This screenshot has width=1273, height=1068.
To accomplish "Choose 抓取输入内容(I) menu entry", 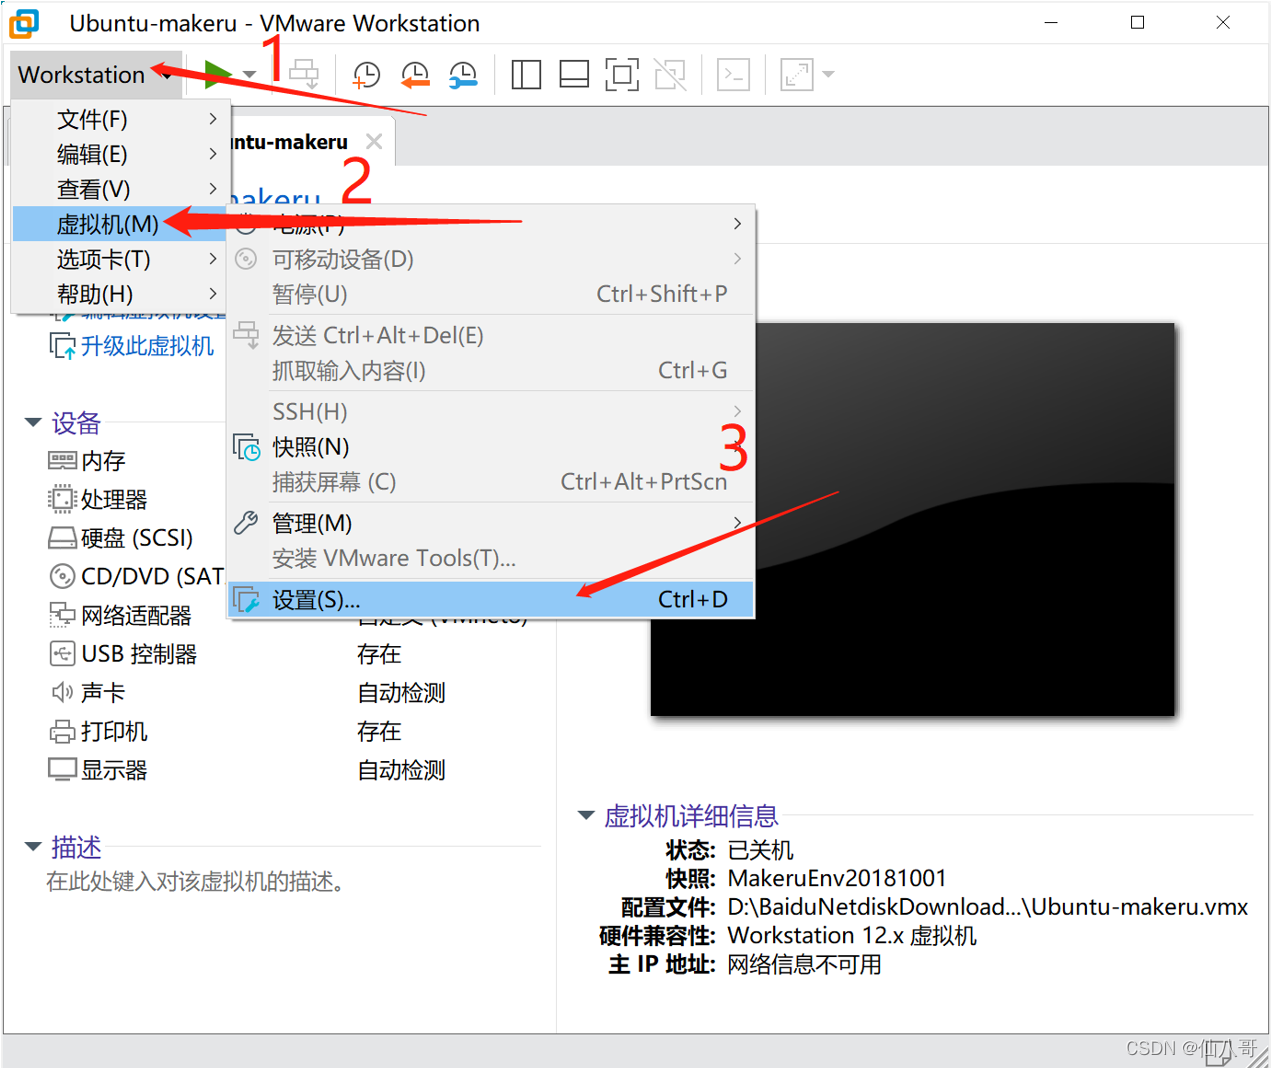I will (x=491, y=371).
